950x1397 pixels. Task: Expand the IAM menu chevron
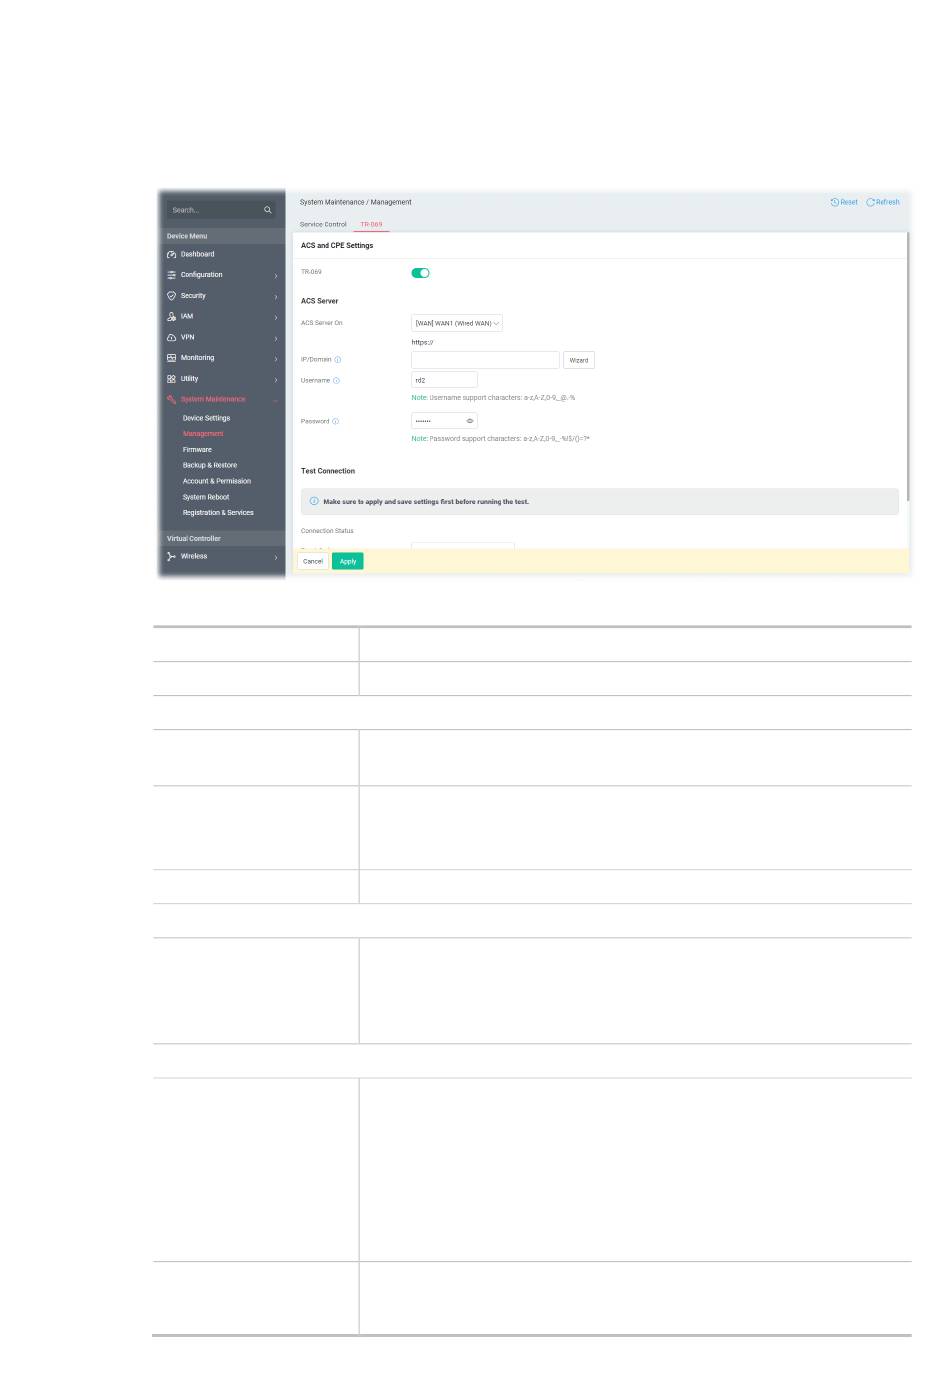tap(276, 317)
